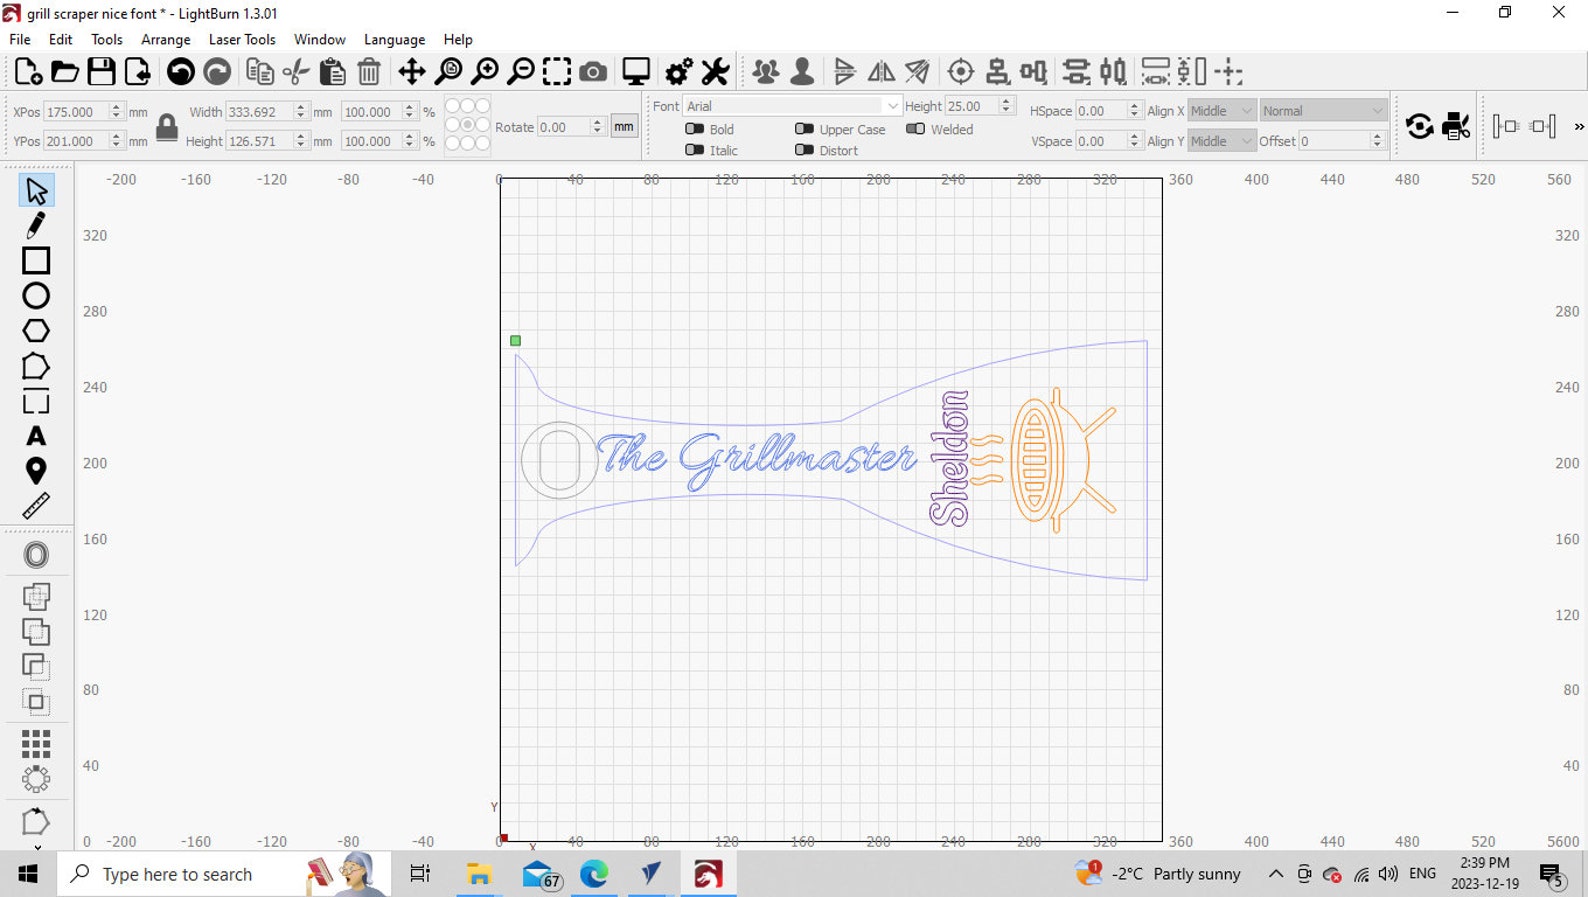Open the Grid Array tool
The height and width of the screenshot is (897, 1588).
point(36,744)
